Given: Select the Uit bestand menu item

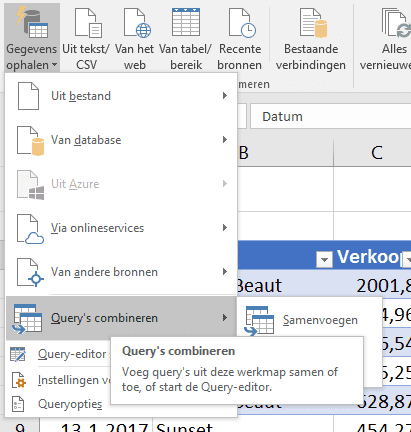Looking at the screenshot, I should pyautogui.click(x=121, y=96).
